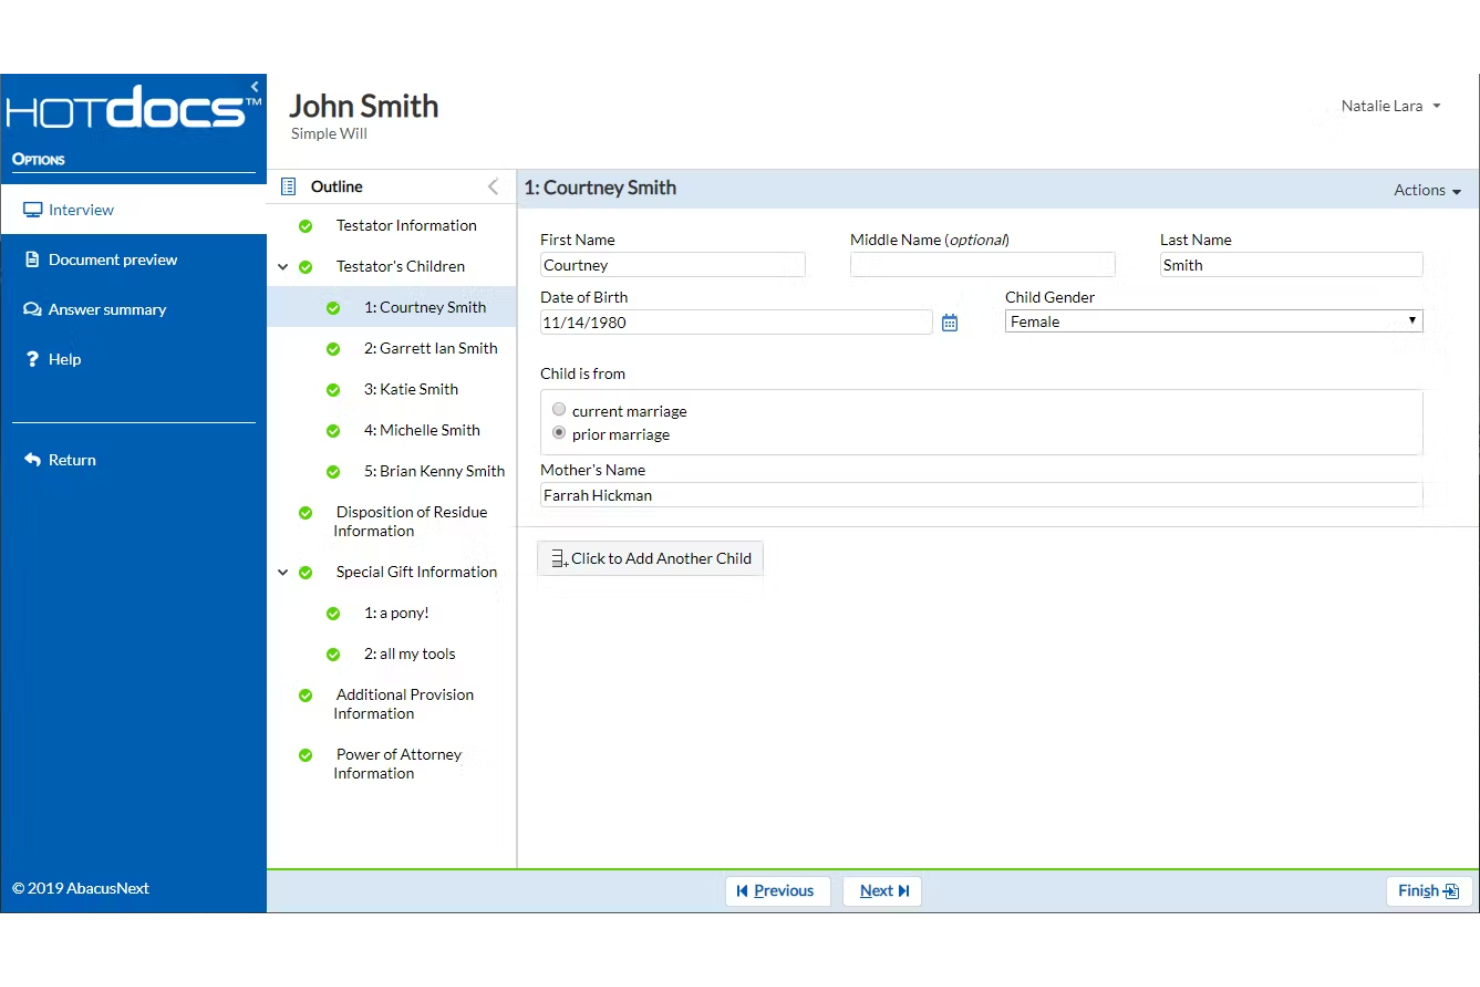The image size is (1480, 987).
Task: Open Document preview via its page icon
Action: pos(32,259)
